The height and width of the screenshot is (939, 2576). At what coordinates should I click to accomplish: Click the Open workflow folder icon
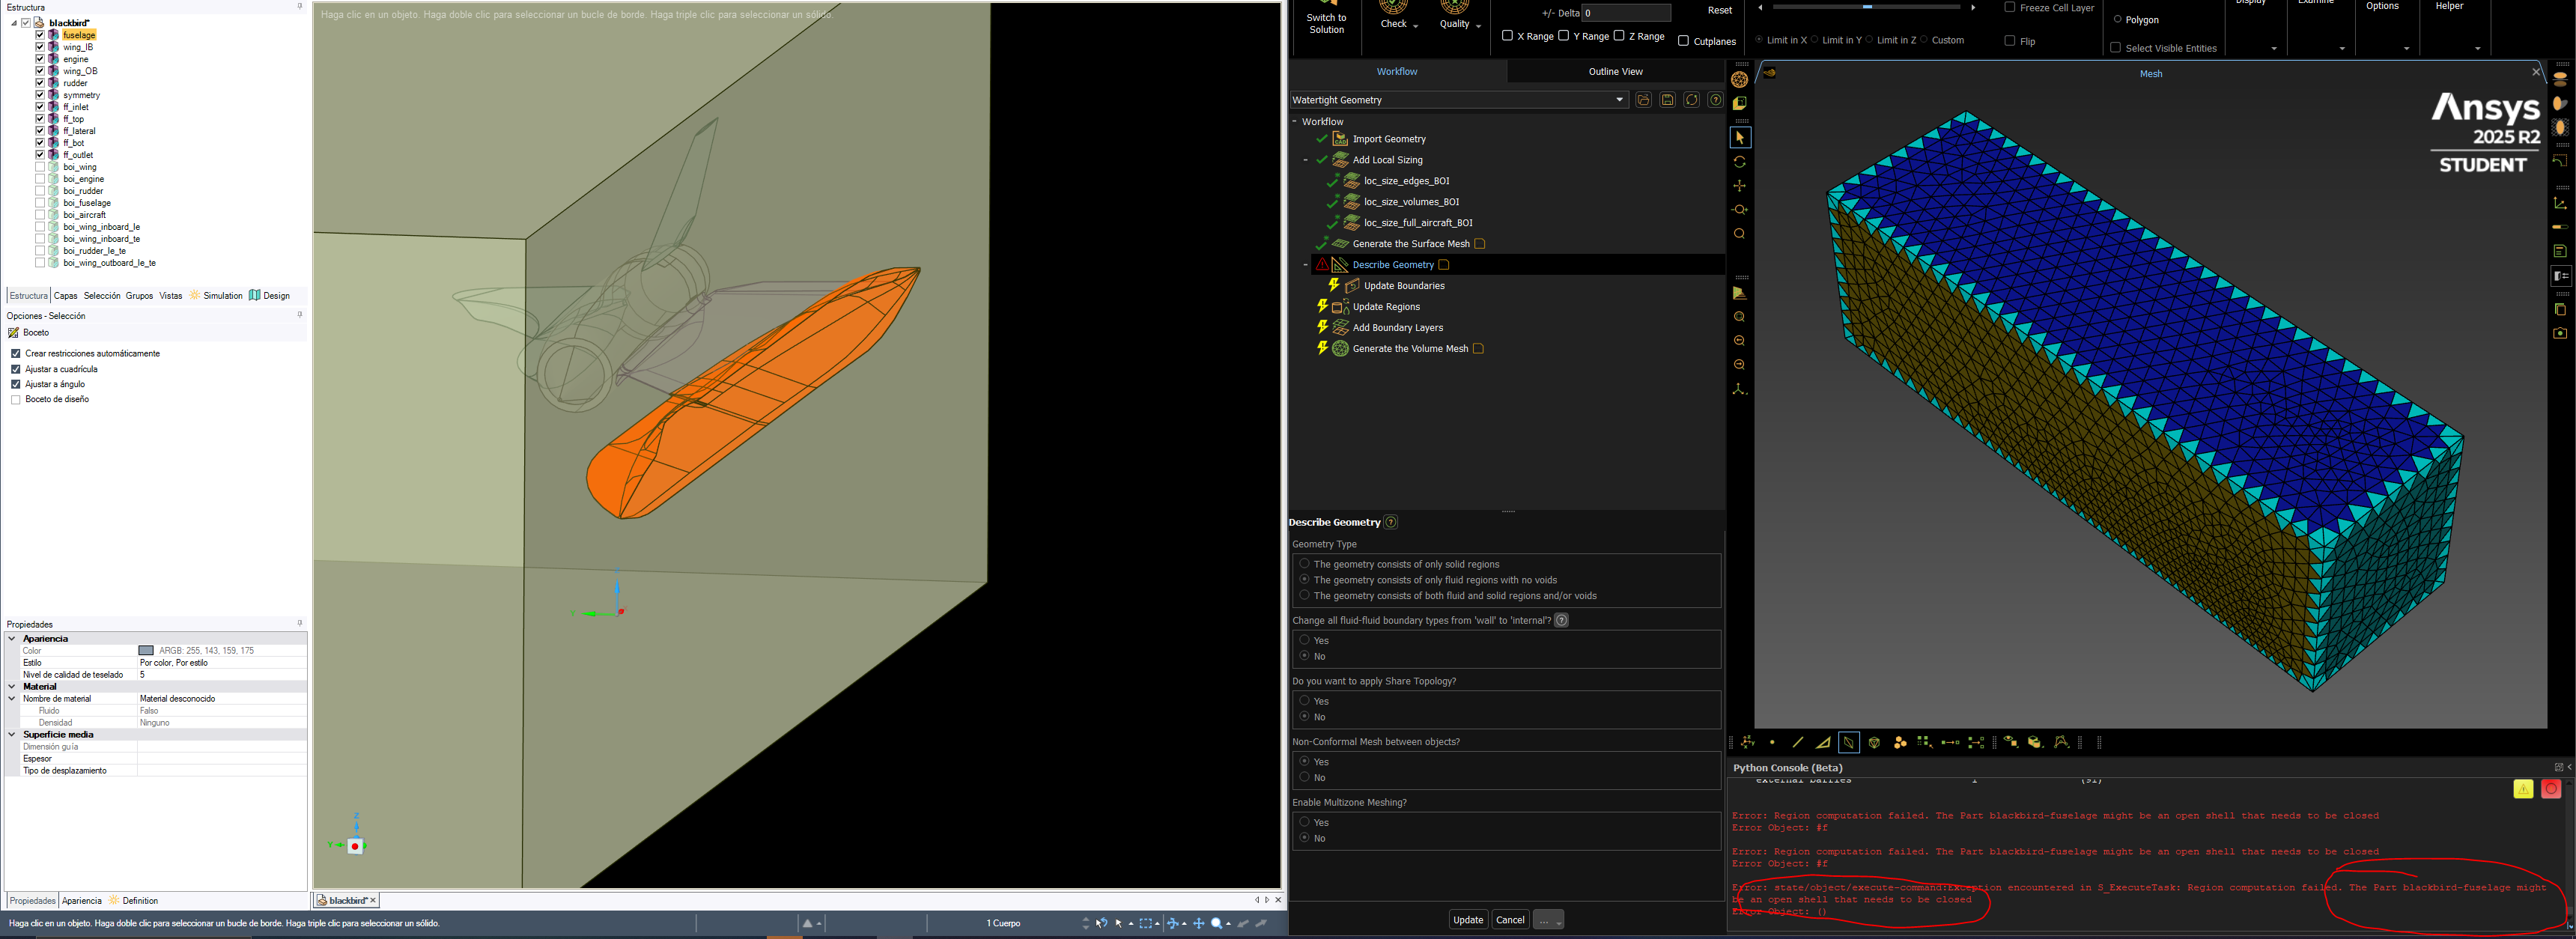tap(1643, 100)
